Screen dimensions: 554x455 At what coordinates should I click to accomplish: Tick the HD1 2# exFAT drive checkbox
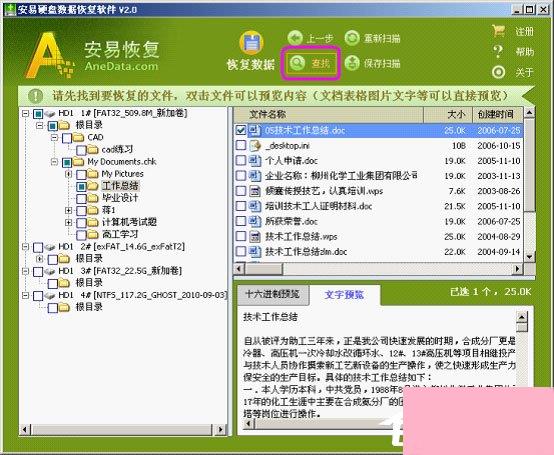(x=38, y=247)
